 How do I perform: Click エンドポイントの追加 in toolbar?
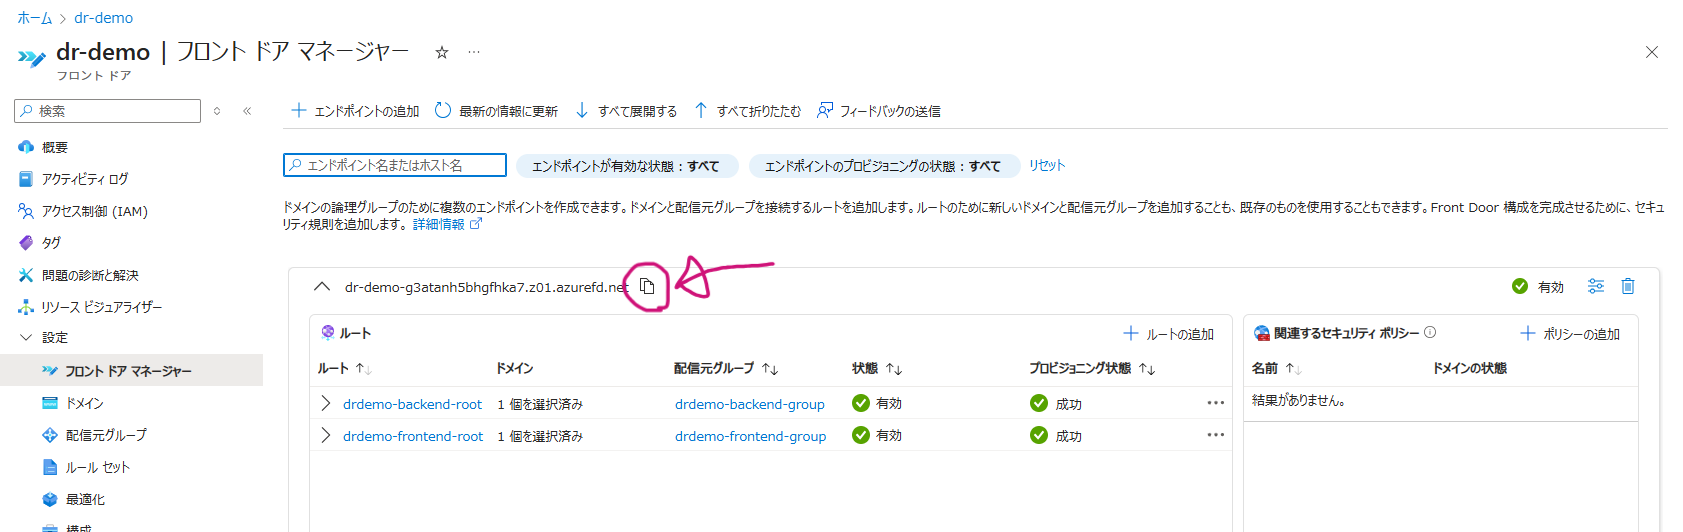355,111
